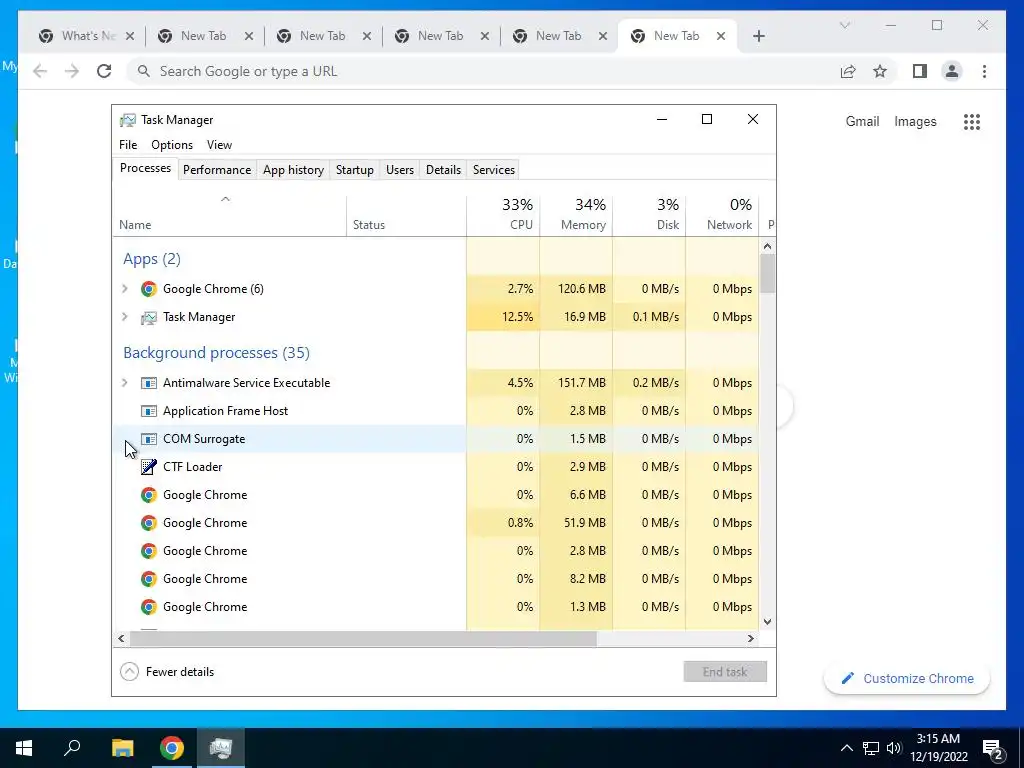Select the Google Chrome 2.8 MB process
Image resolution: width=1024 pixels, height=768 pixels.
(436, 551)
